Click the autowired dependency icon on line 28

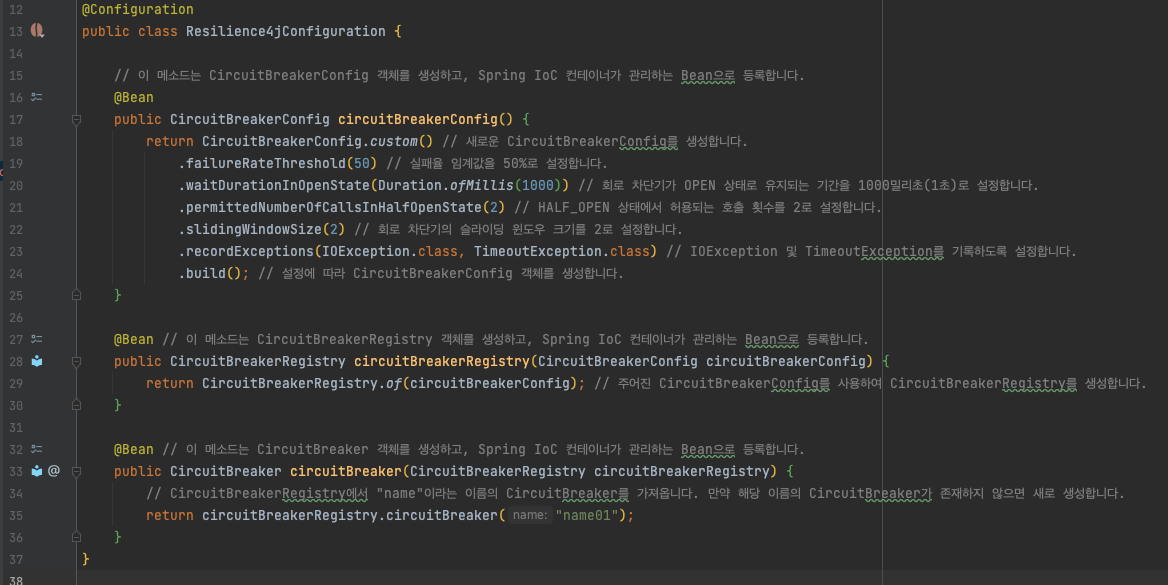tap(36, 361)
